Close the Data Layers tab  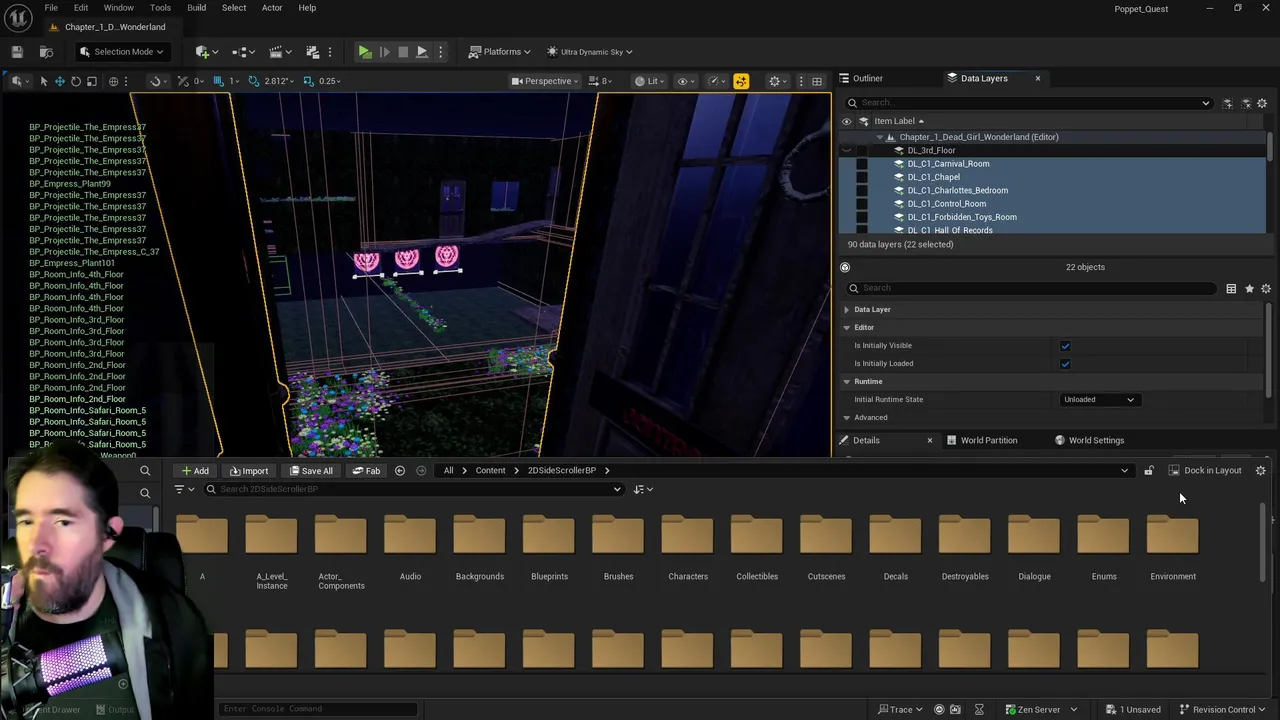tap(1037, 78)
